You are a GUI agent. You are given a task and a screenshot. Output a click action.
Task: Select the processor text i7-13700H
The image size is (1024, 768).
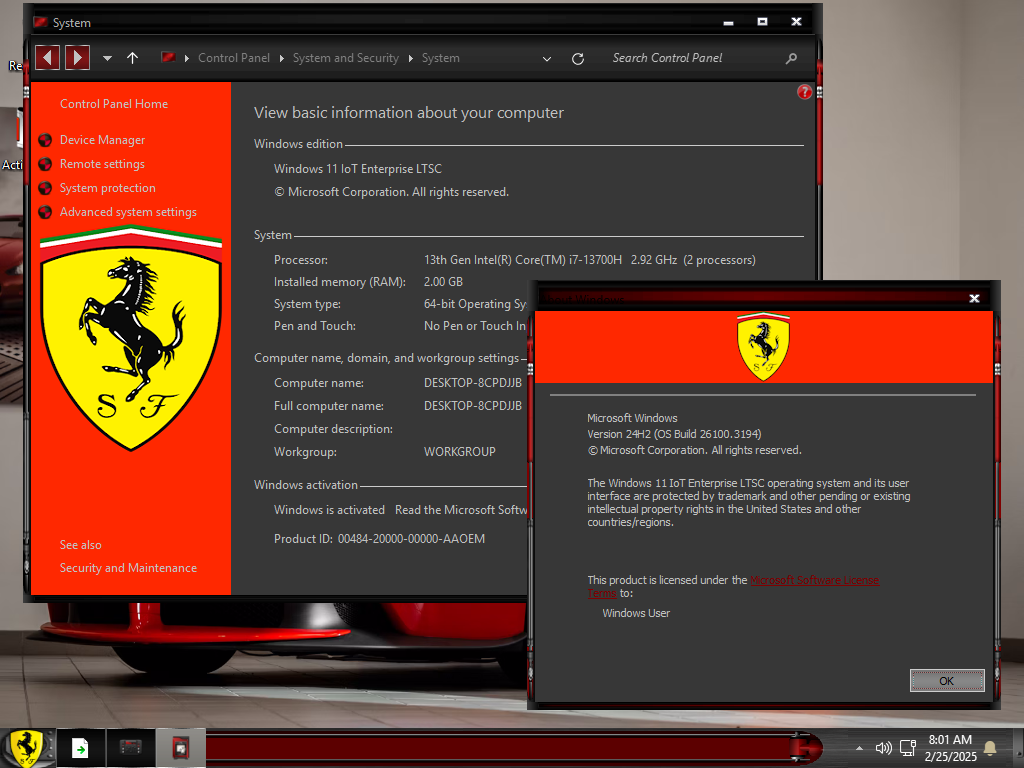point(595,260)
